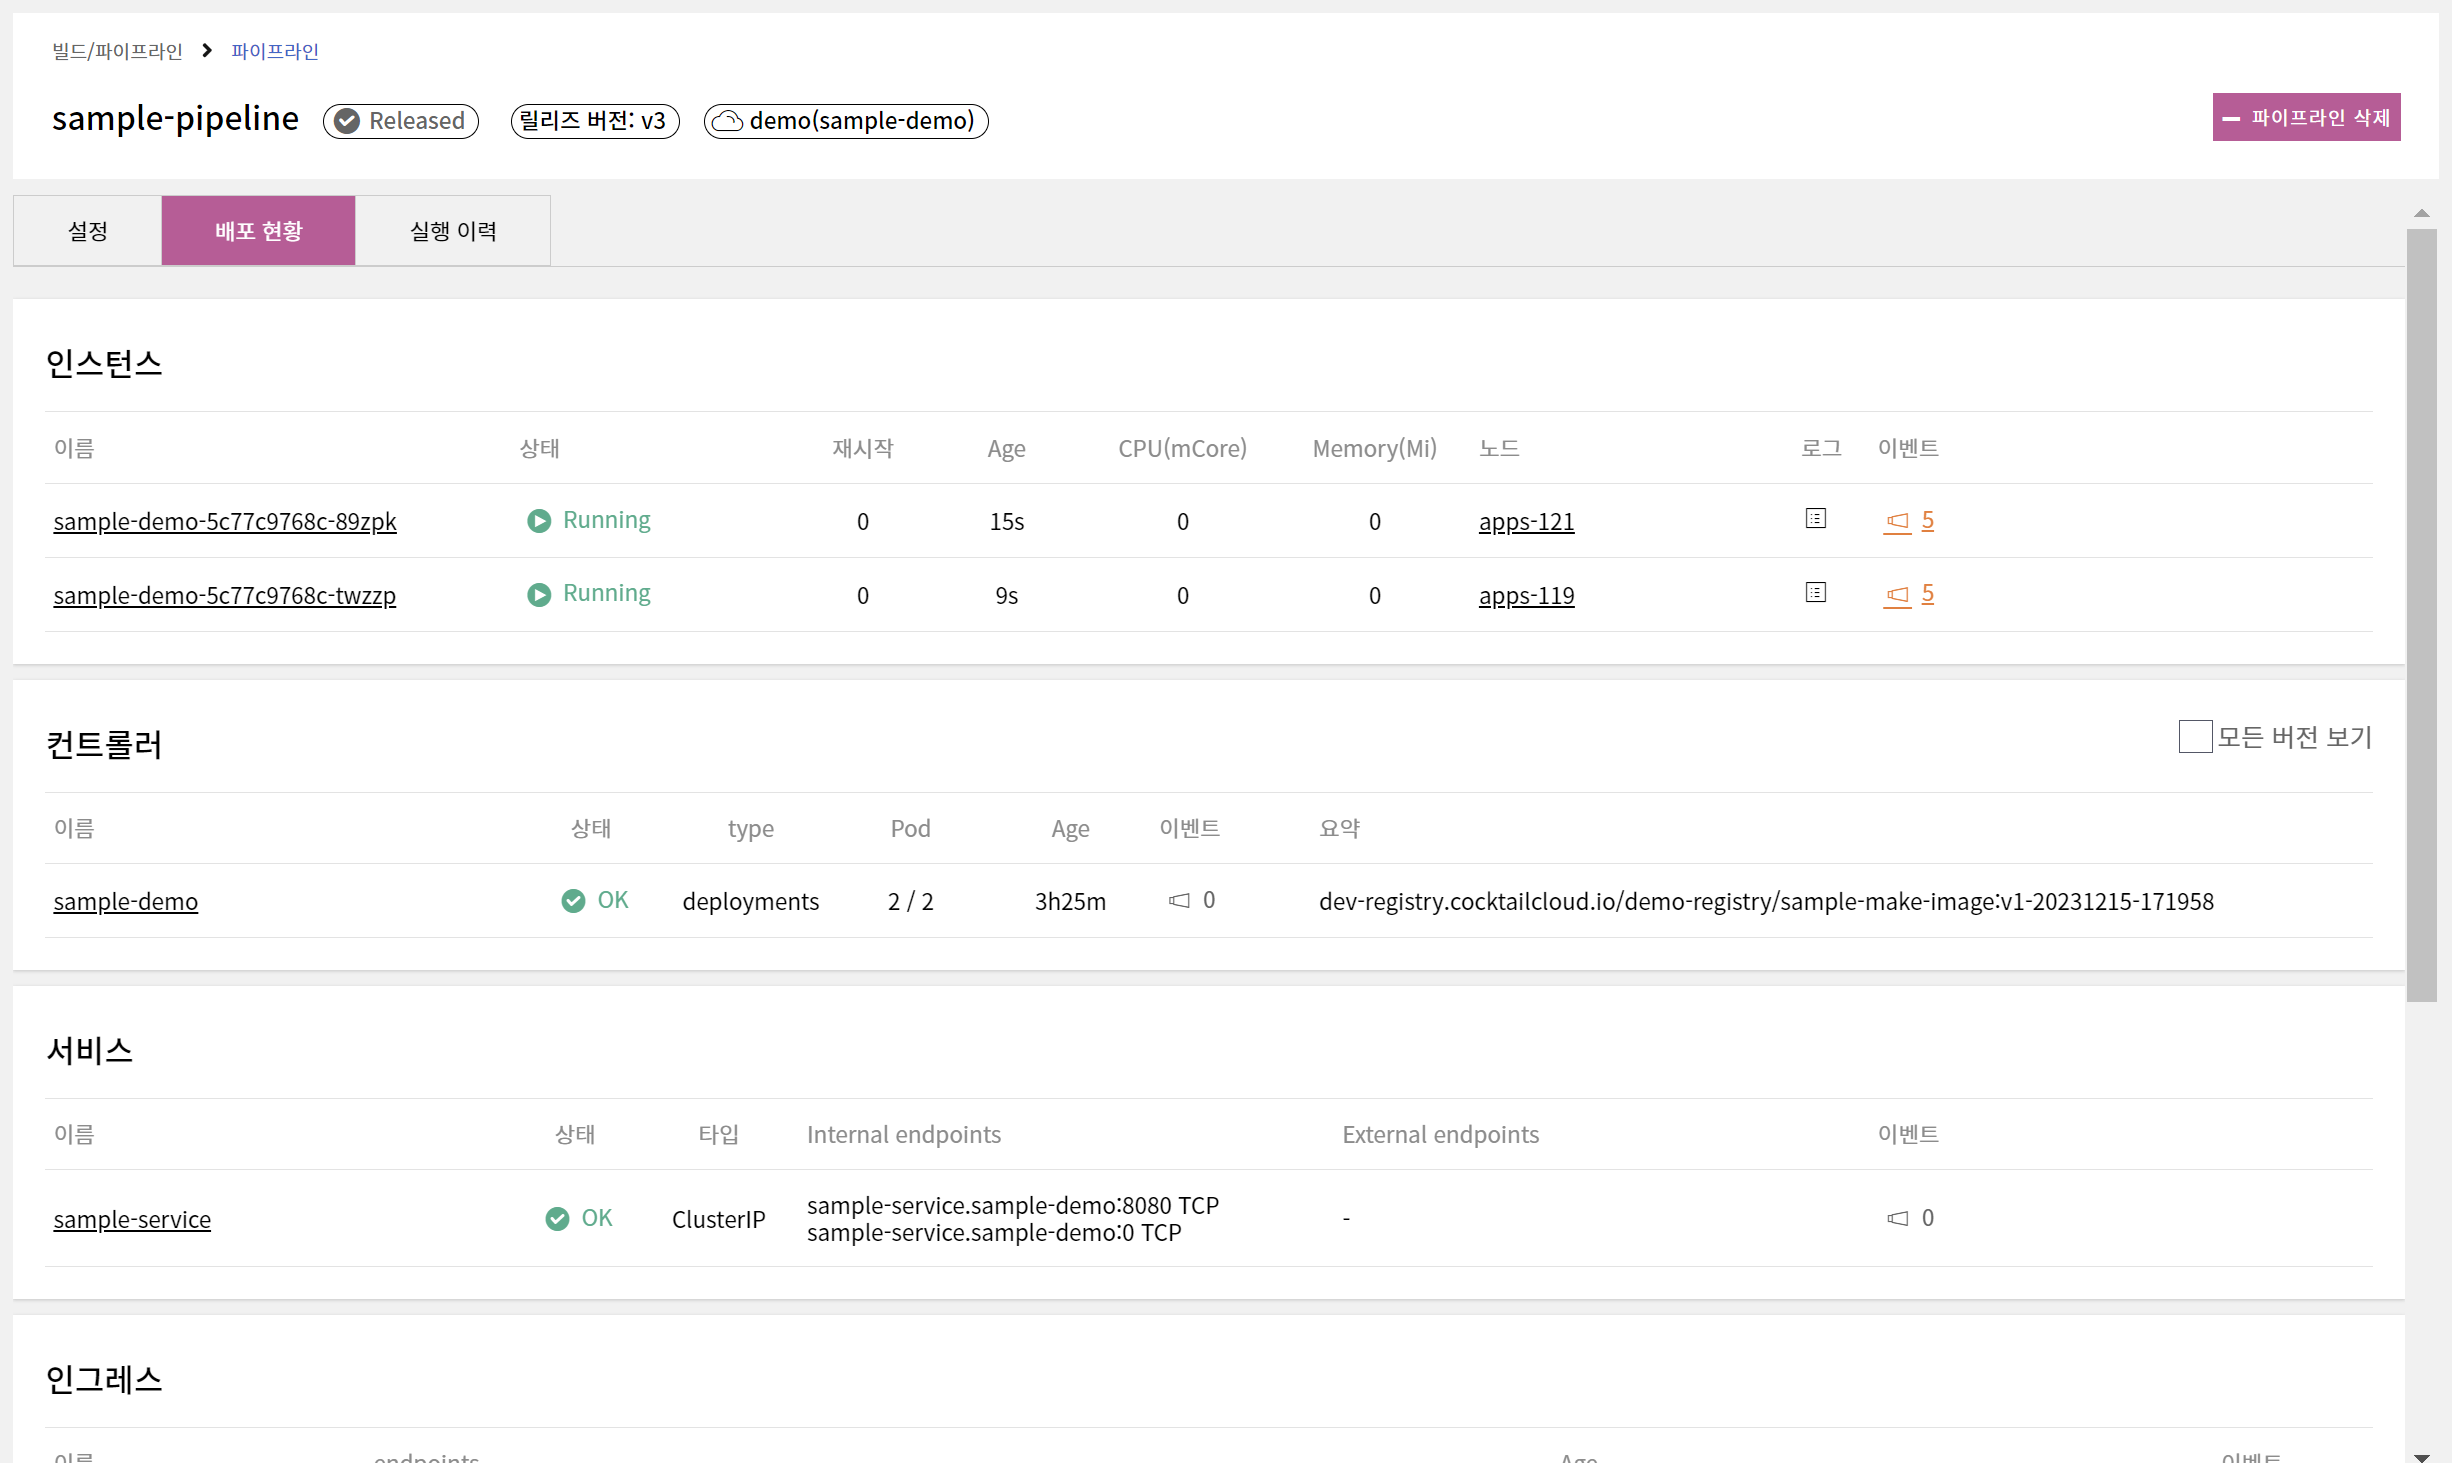Click events megaphone icon in sample-service row
The height and width of the screenshot is (1463, 2452).
(x=1897, y=1218)
